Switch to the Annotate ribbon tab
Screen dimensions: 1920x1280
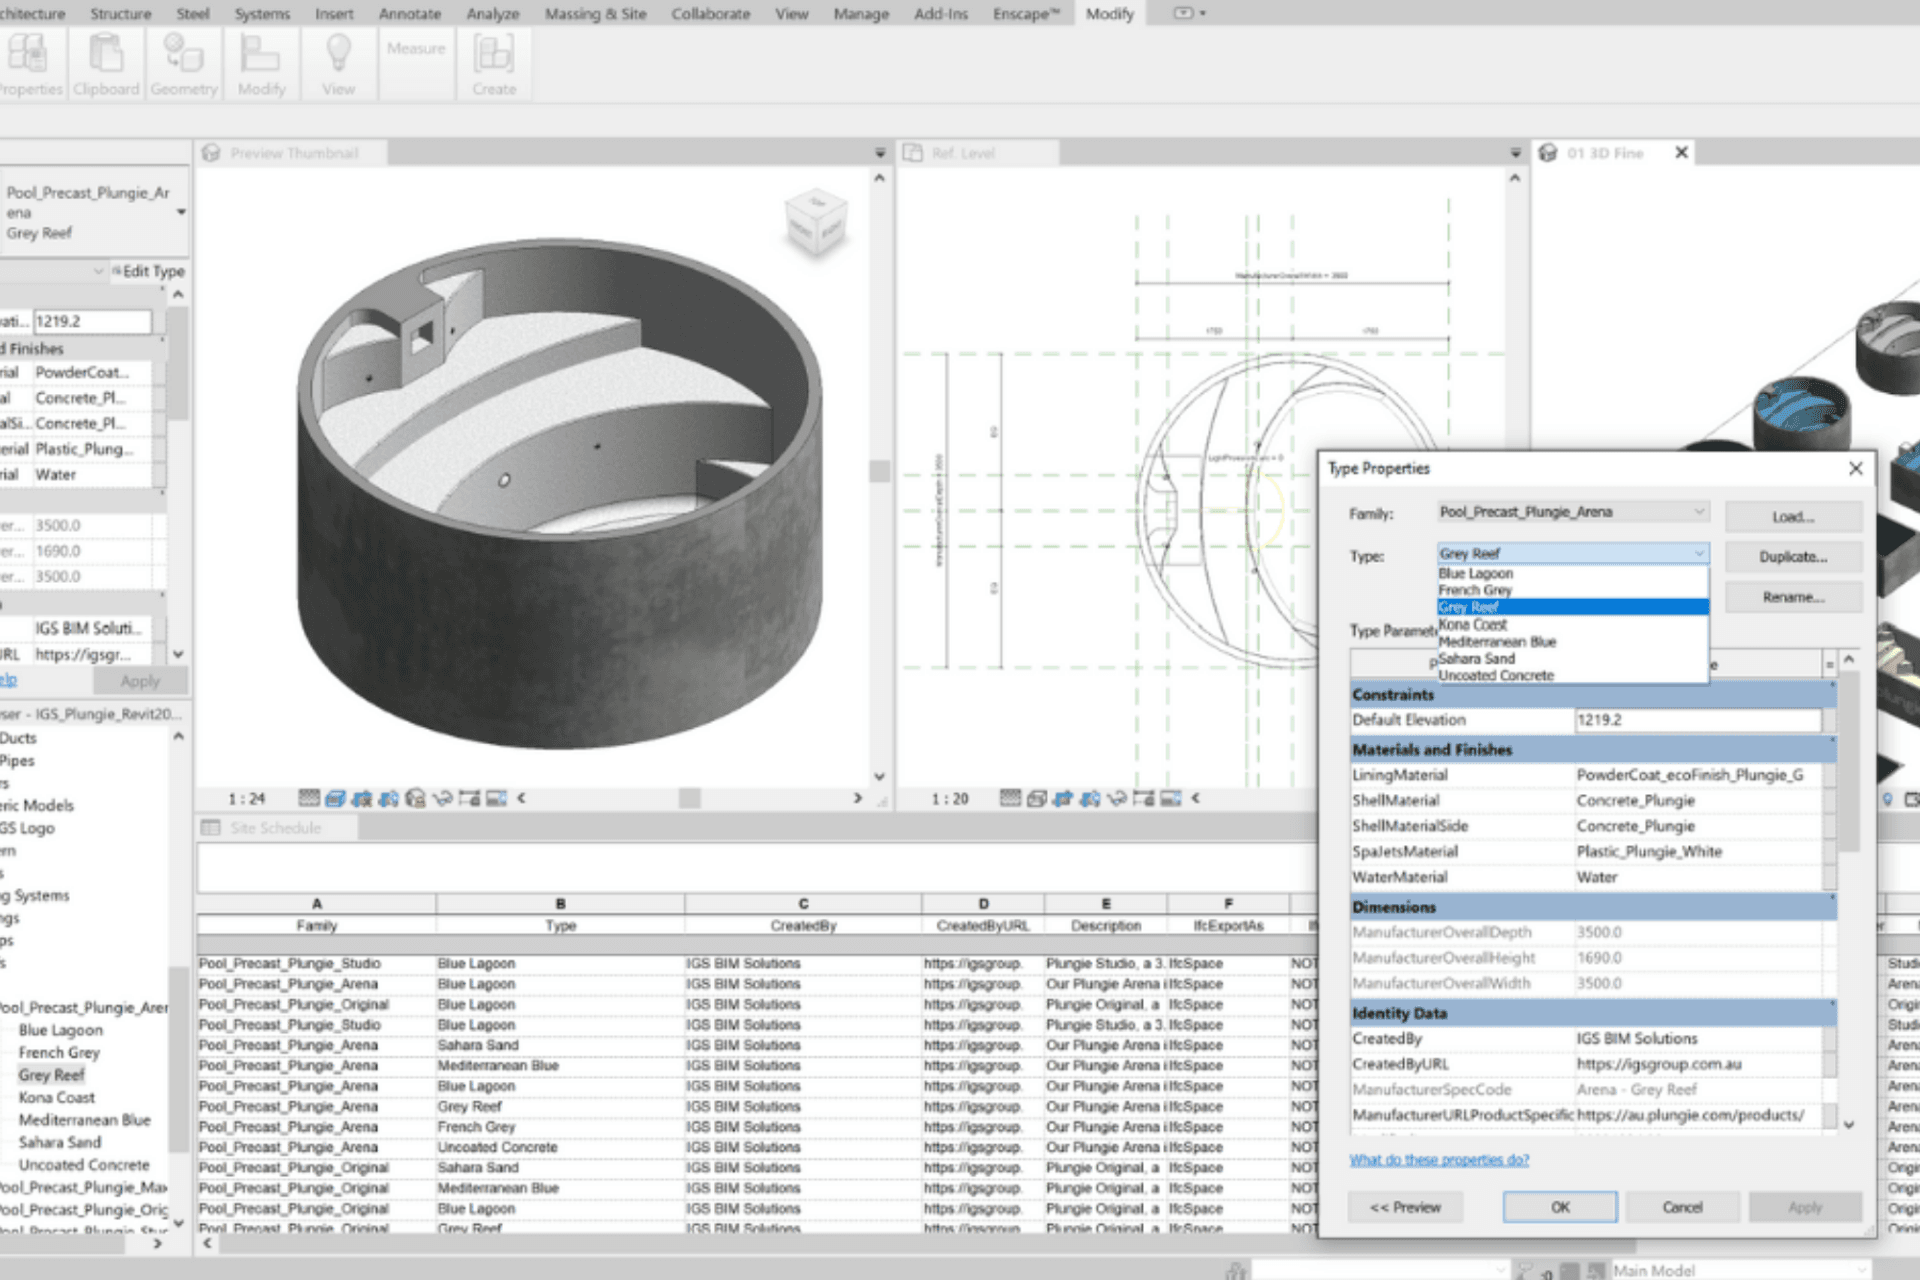tap(409, 14)
